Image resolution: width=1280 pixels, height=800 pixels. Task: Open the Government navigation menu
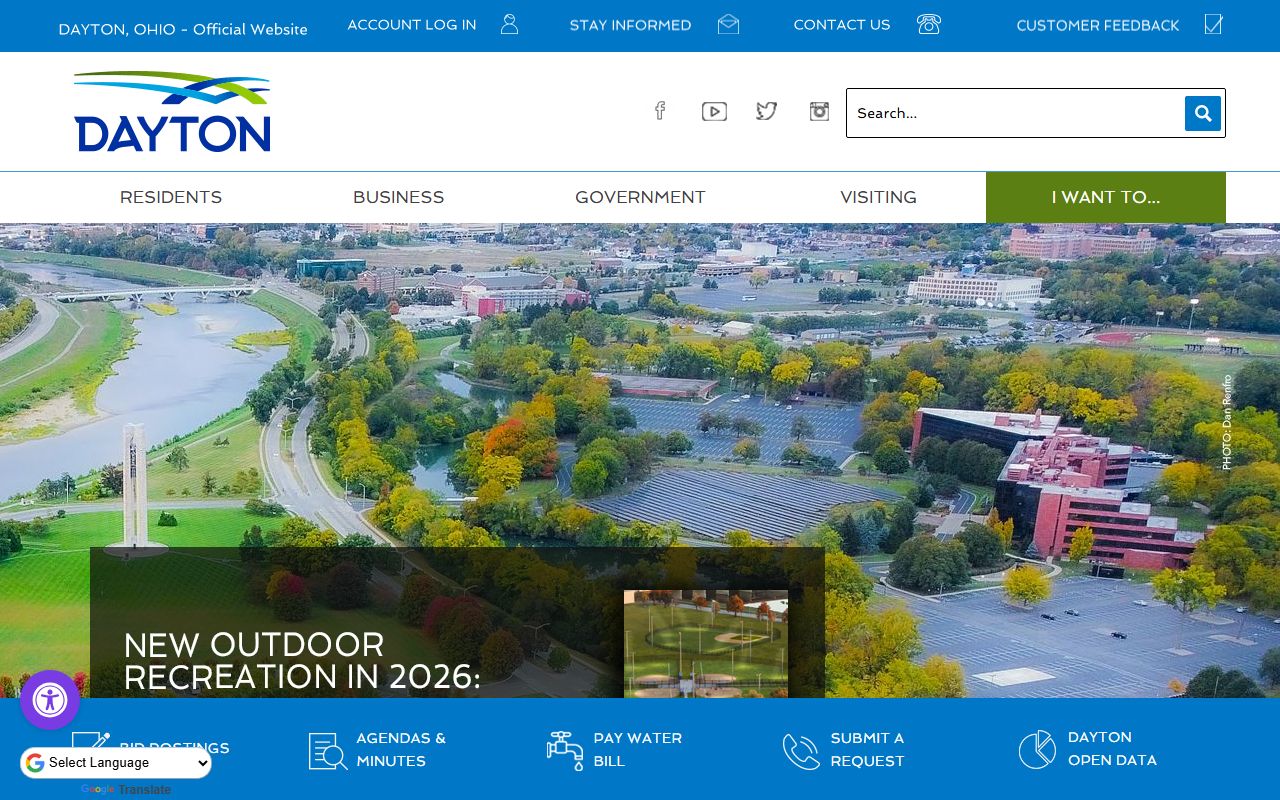(x=640, y=197)
